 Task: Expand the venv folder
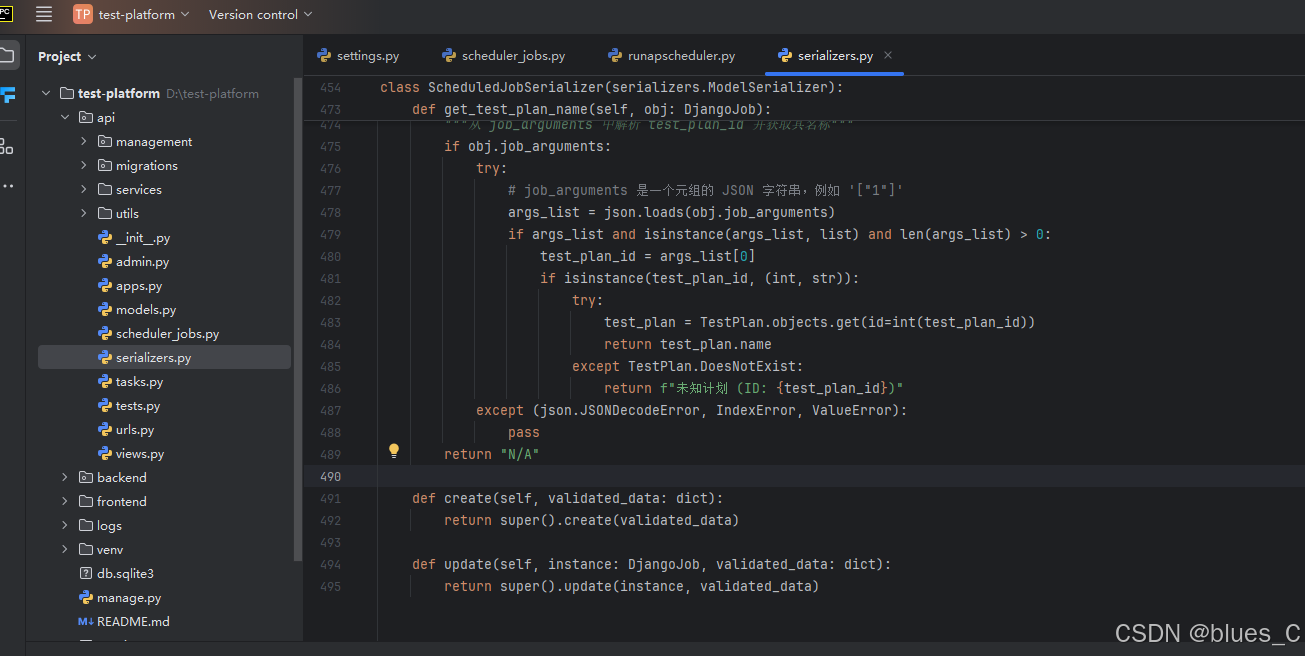(x=65, y=549)
